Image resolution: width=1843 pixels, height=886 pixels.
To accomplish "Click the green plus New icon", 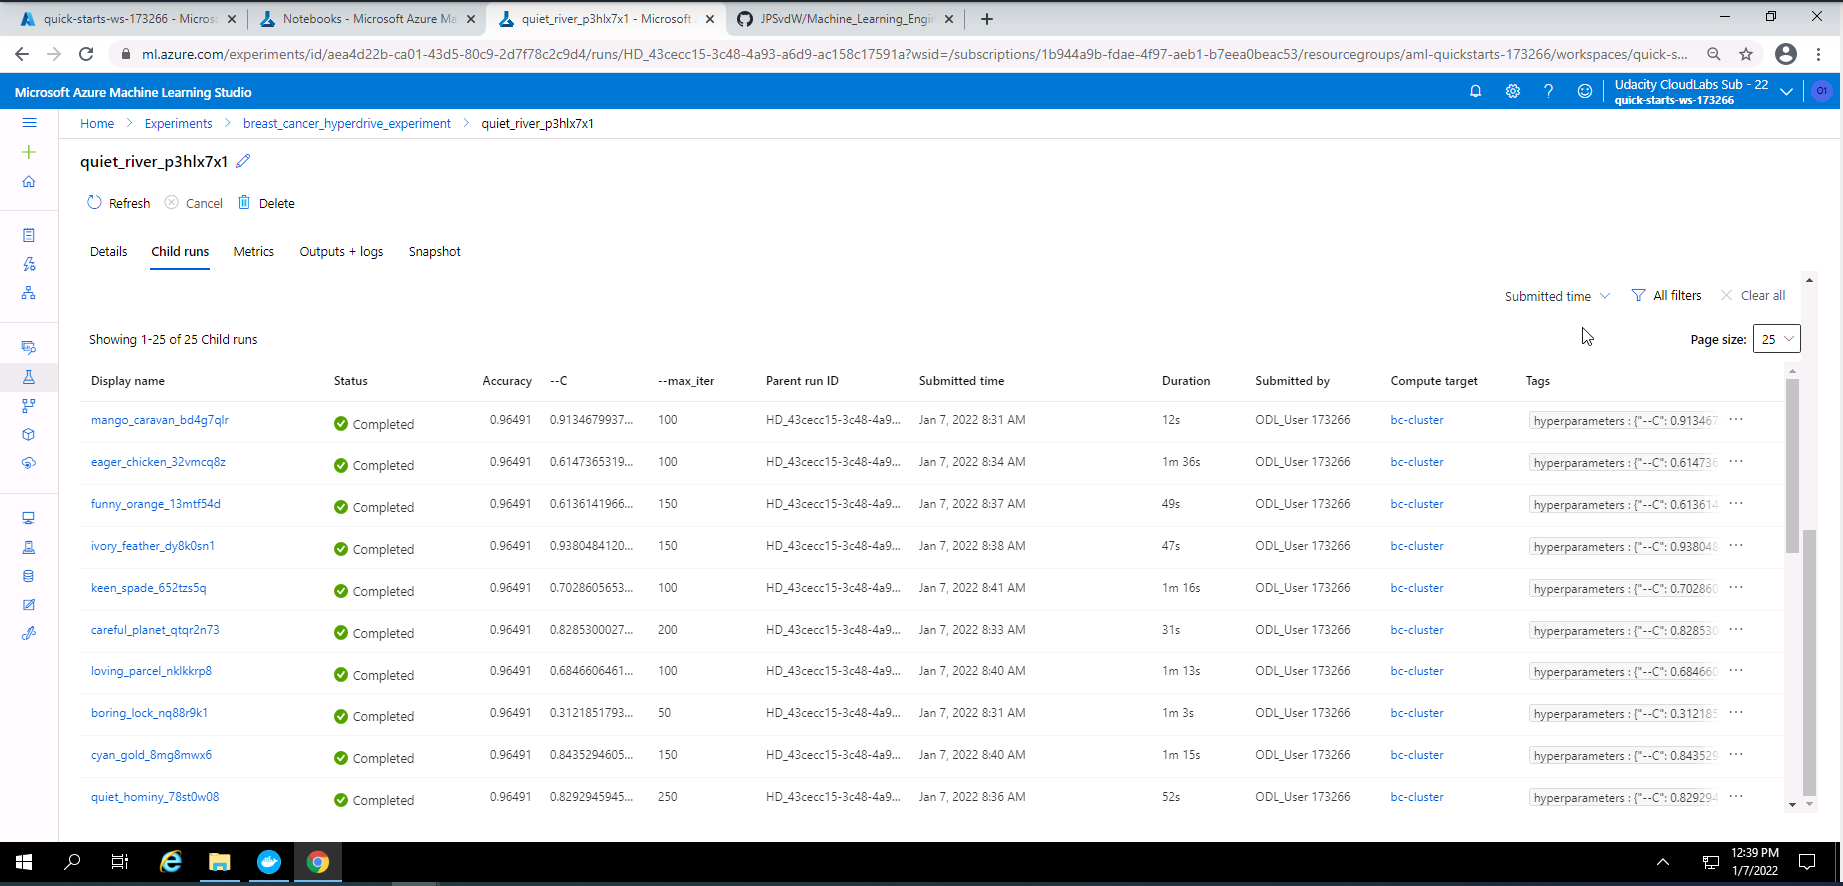I will [29, 152].
